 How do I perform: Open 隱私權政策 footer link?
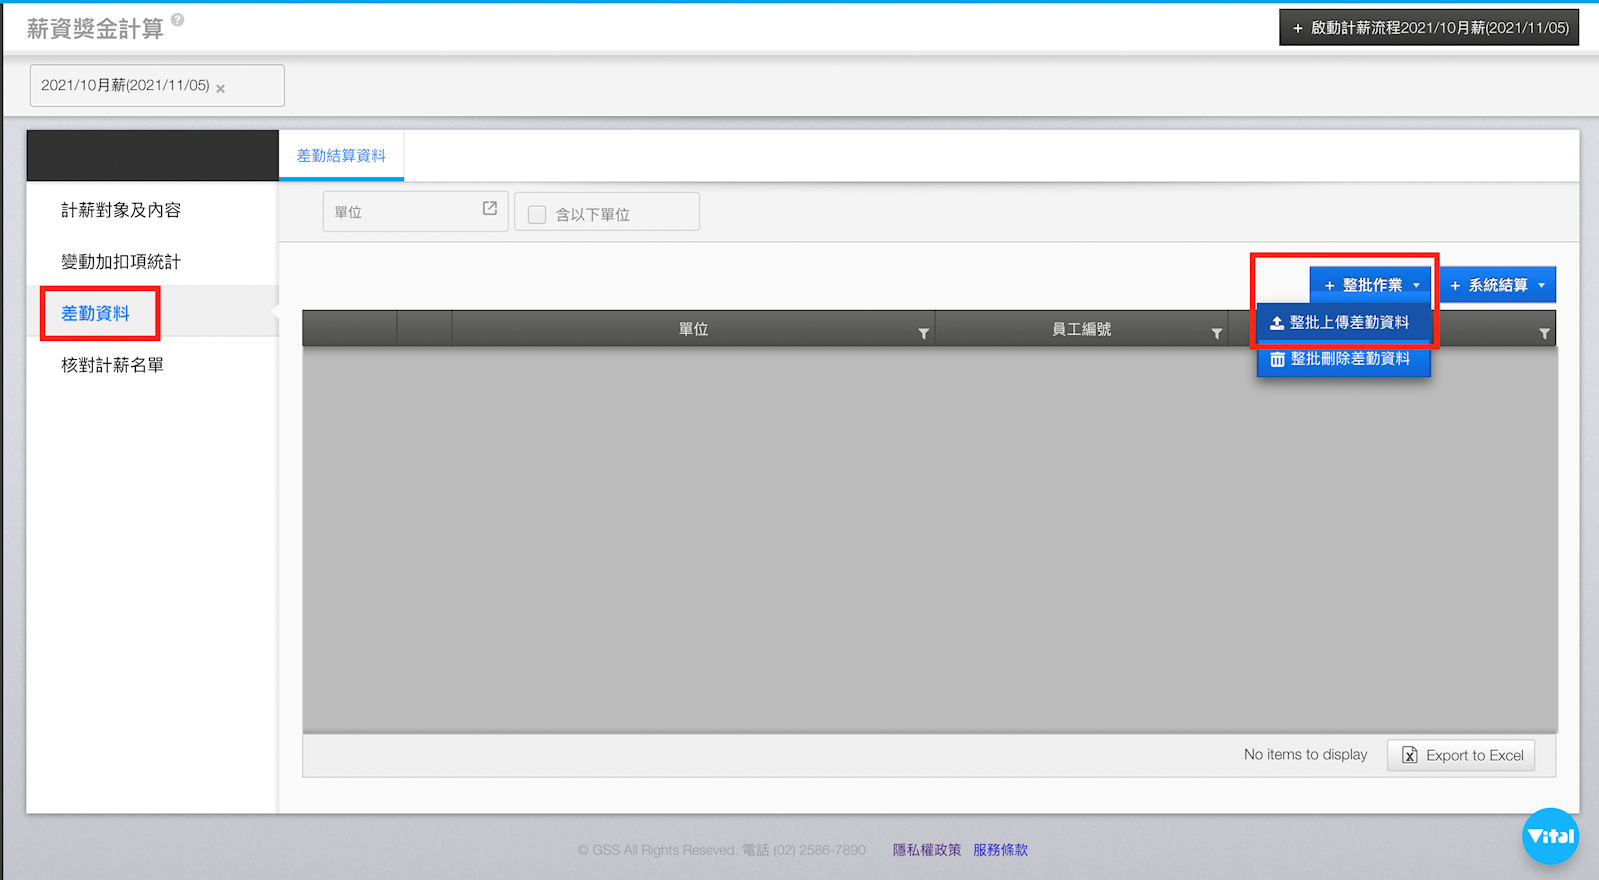(x=926, y=850)
